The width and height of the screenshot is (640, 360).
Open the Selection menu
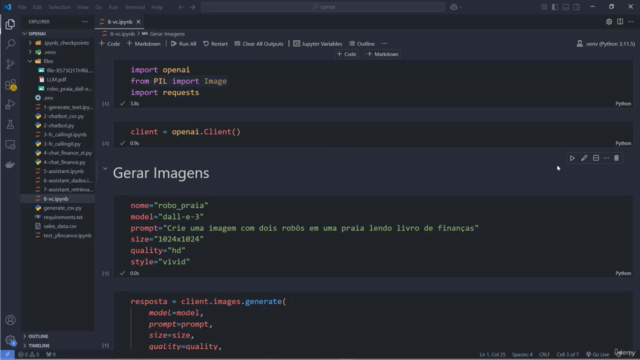tap(59, 7)
